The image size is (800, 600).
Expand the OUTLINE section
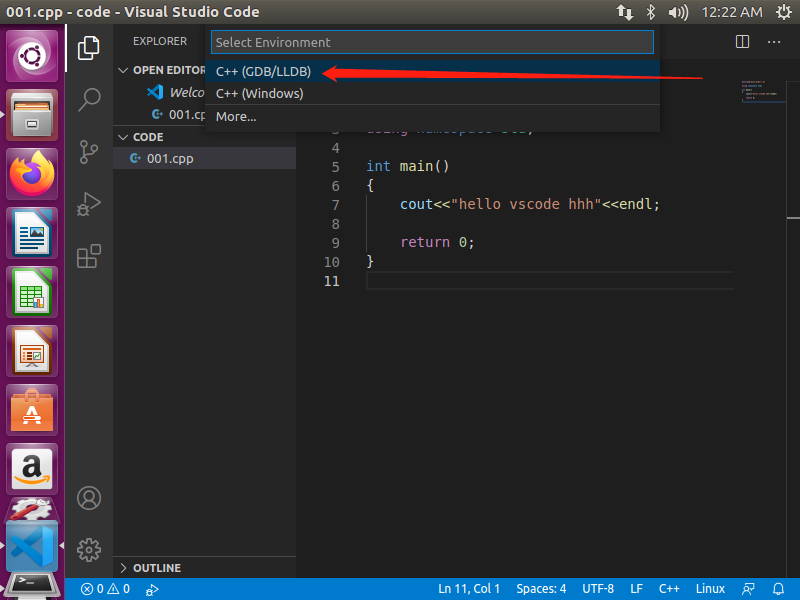pyautogui.click(x=204, y=568)
